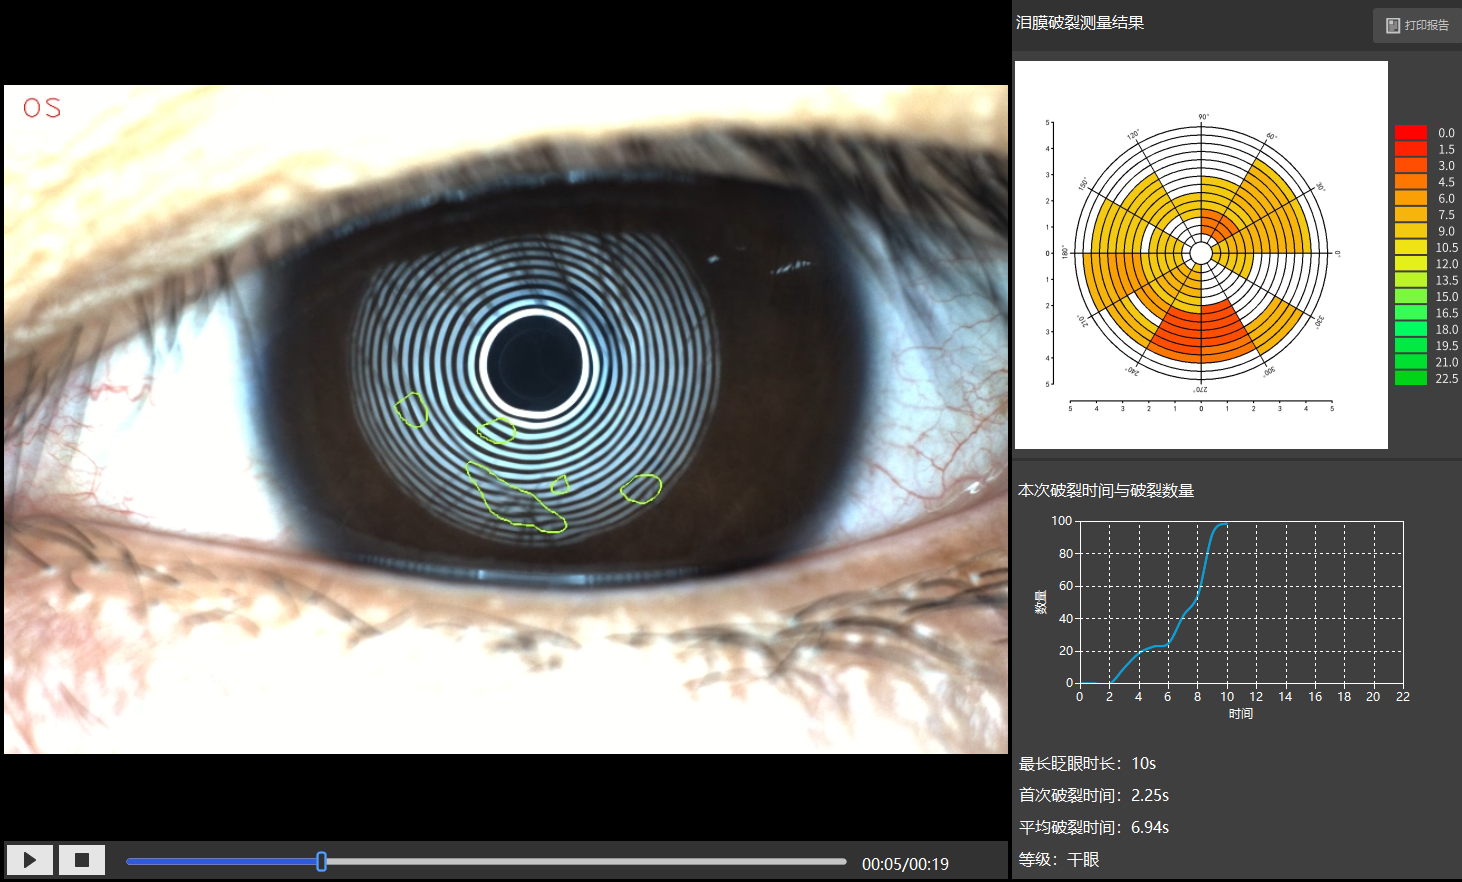Click the blue playback slider handle
Image resolution: width=1462 pixels, height=882 pixels.
point(321,861)
